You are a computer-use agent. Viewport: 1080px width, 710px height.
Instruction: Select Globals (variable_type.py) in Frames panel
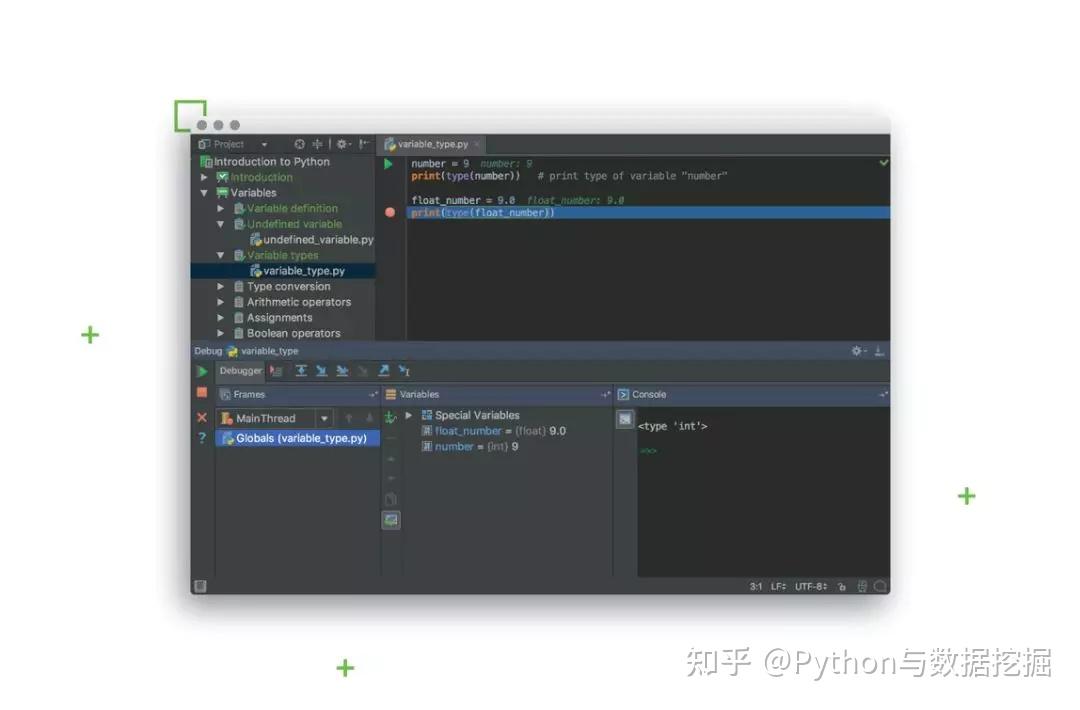296,438
